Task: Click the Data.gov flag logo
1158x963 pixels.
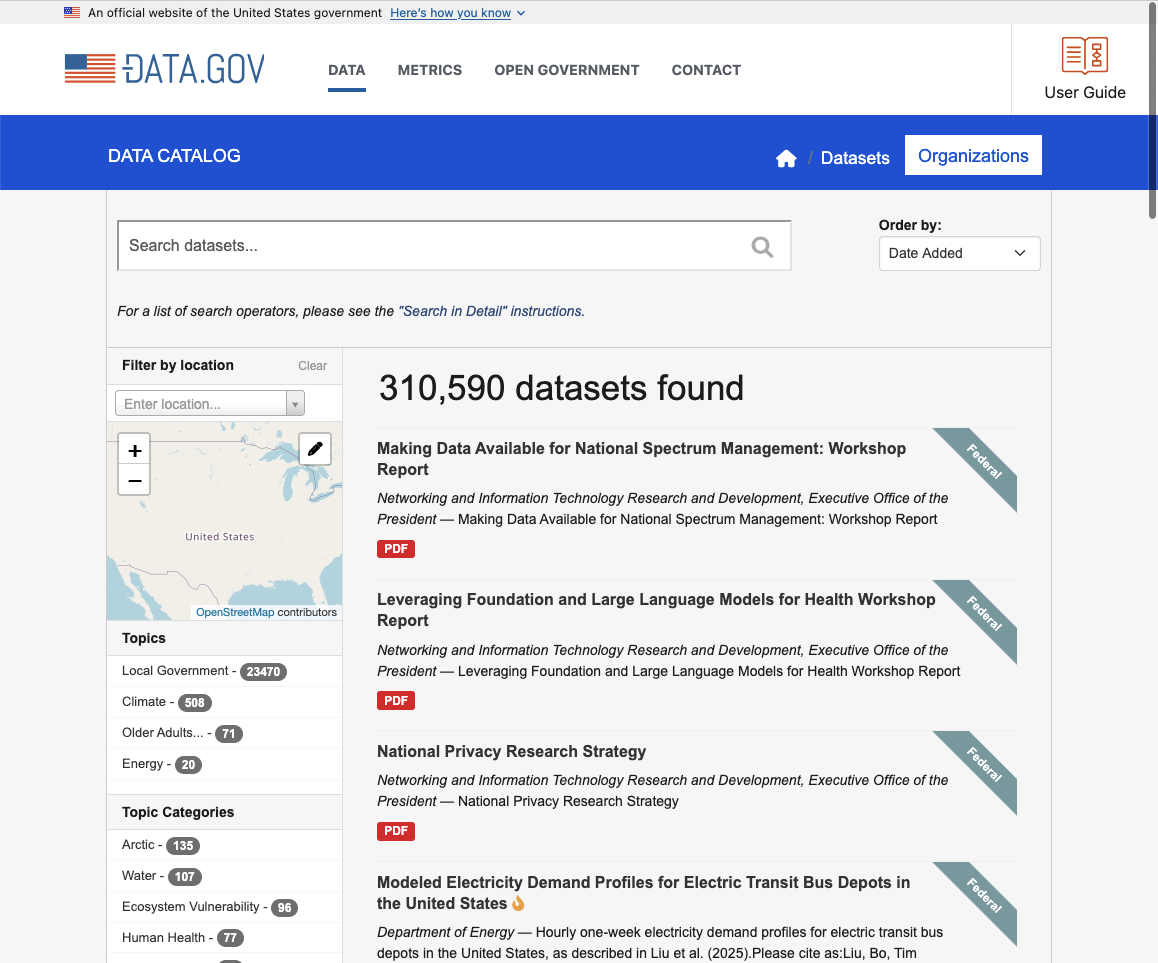Action: pos(91,69)
